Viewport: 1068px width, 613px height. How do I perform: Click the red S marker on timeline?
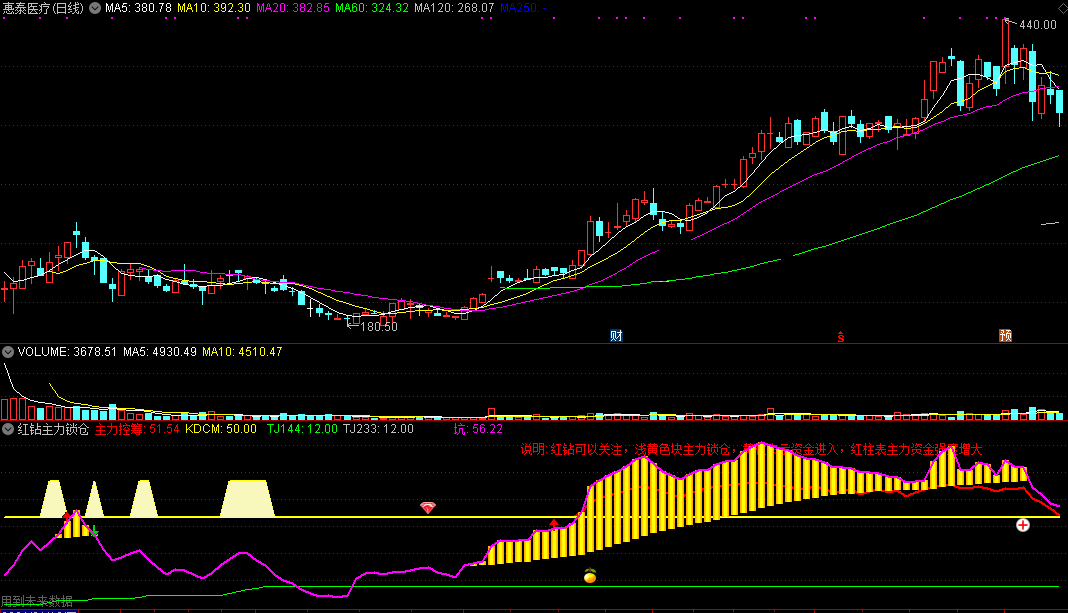841,336
